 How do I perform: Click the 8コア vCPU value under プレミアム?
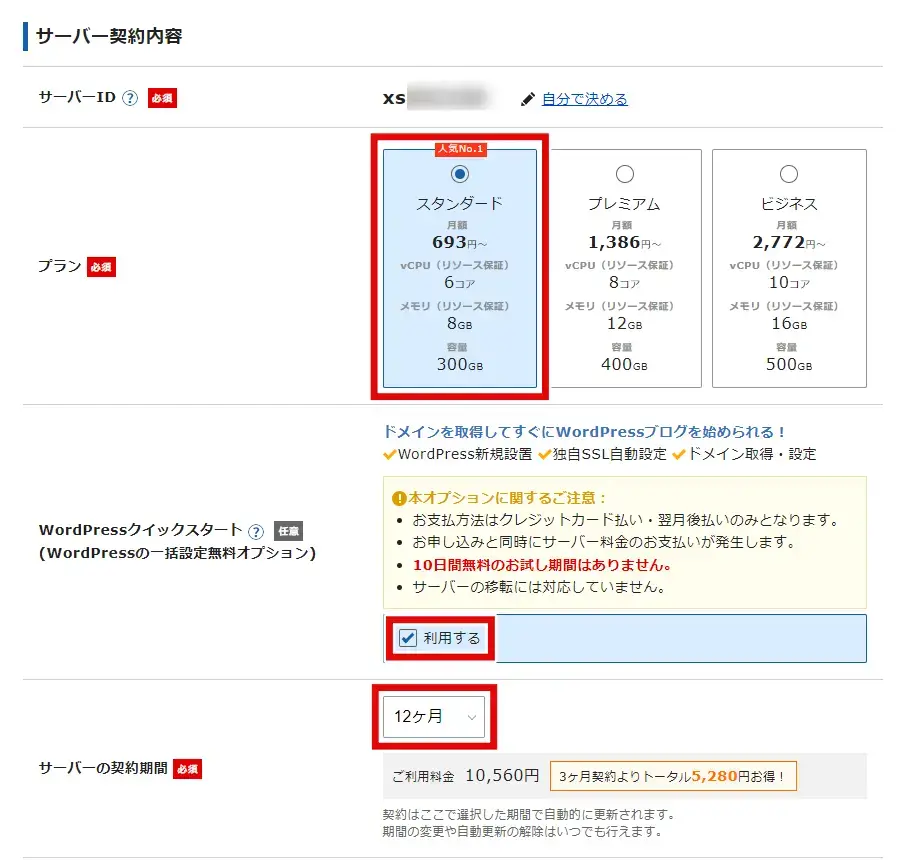pyautogui.click(x=624, y=282)
